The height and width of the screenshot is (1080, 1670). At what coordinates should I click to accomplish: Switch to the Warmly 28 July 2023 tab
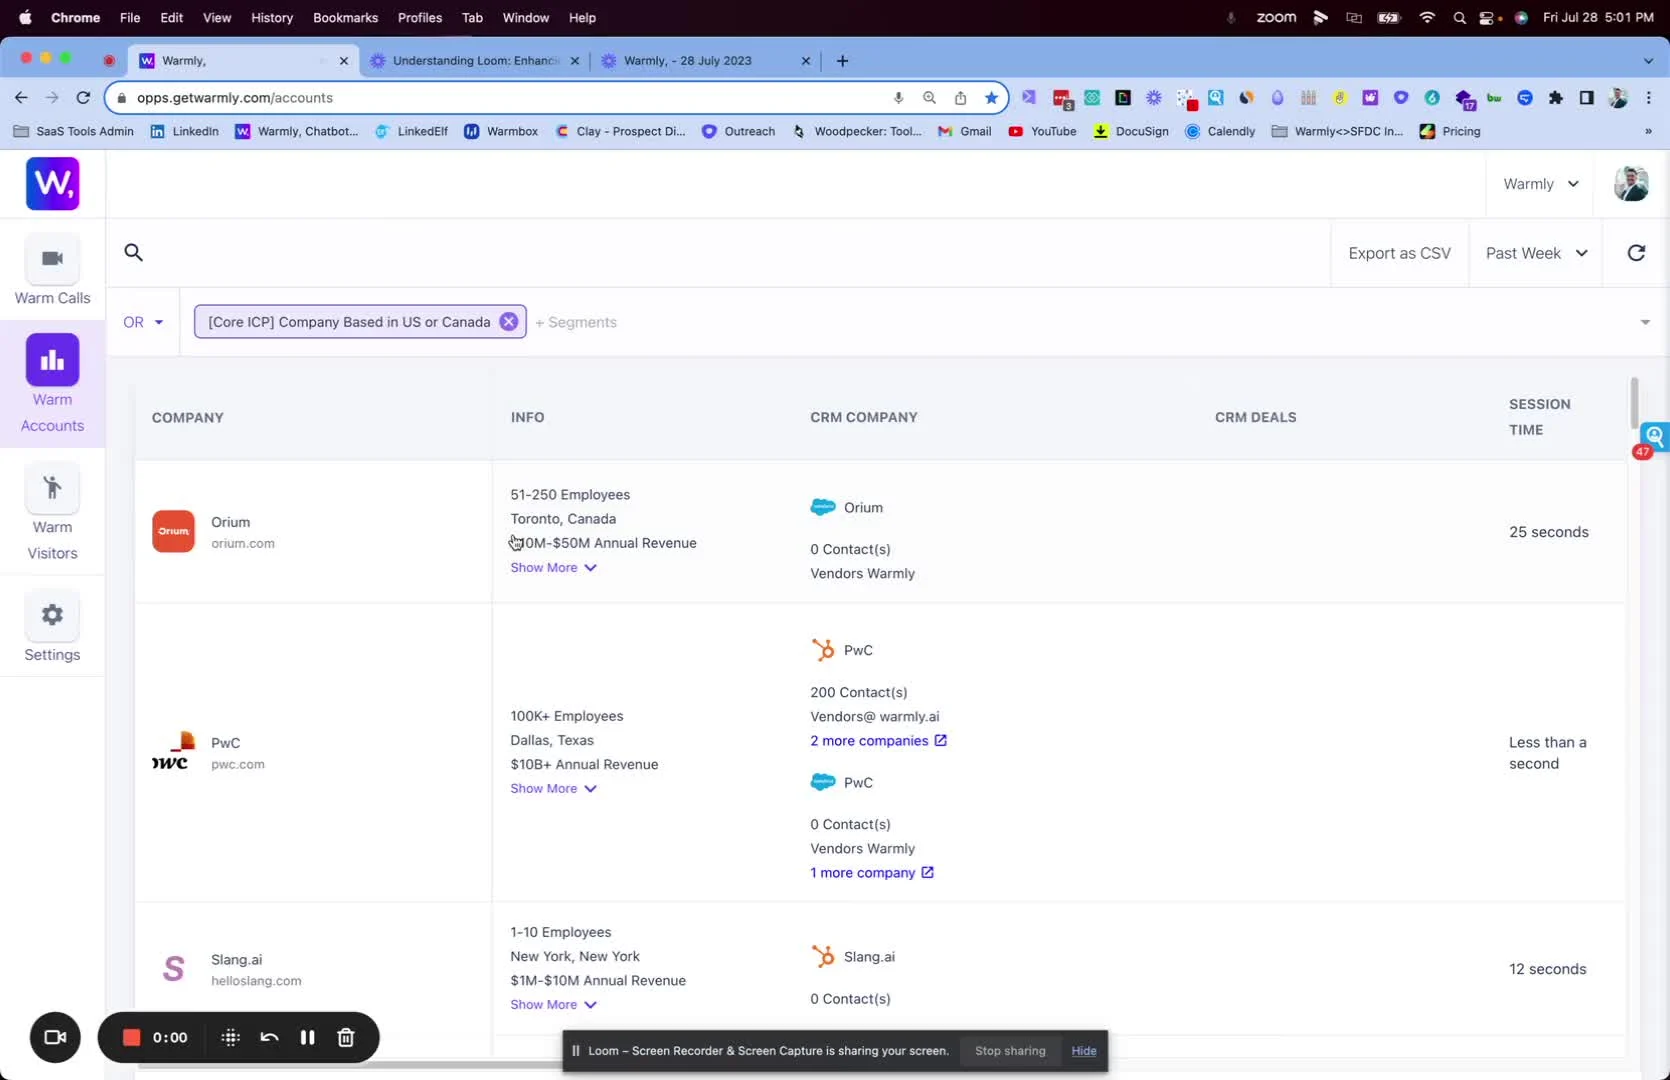tap(705, 61)
